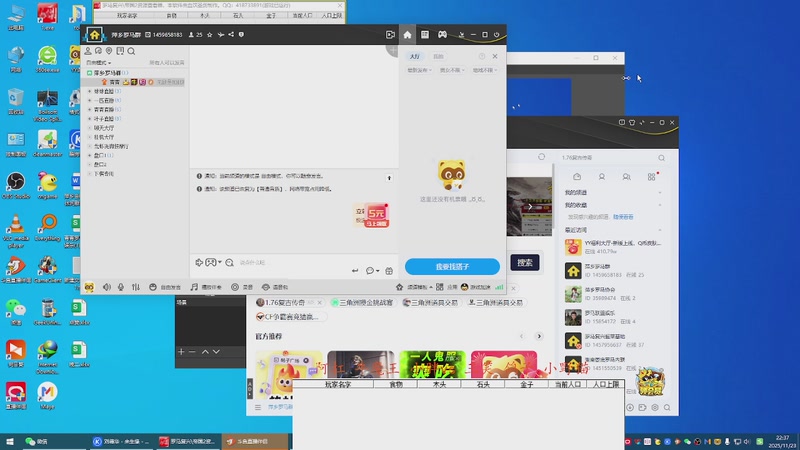Switch to the 我的 tab in side panel
This screenshot has height=450, width=800.
click(x=438, y=57)
